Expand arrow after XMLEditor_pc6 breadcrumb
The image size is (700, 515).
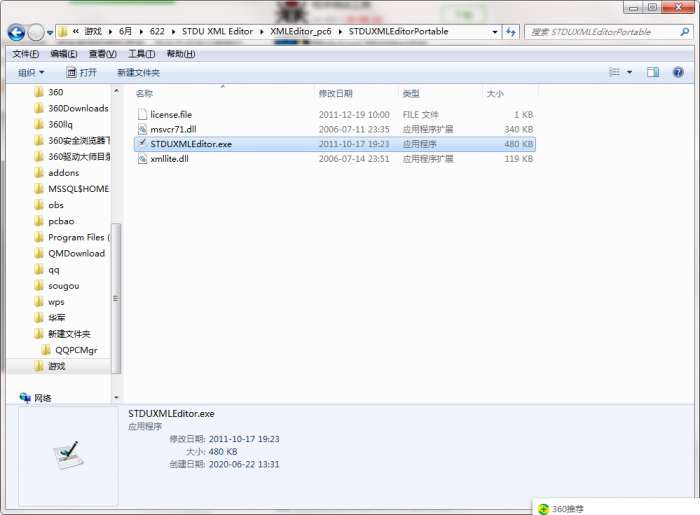coord(340,32)
